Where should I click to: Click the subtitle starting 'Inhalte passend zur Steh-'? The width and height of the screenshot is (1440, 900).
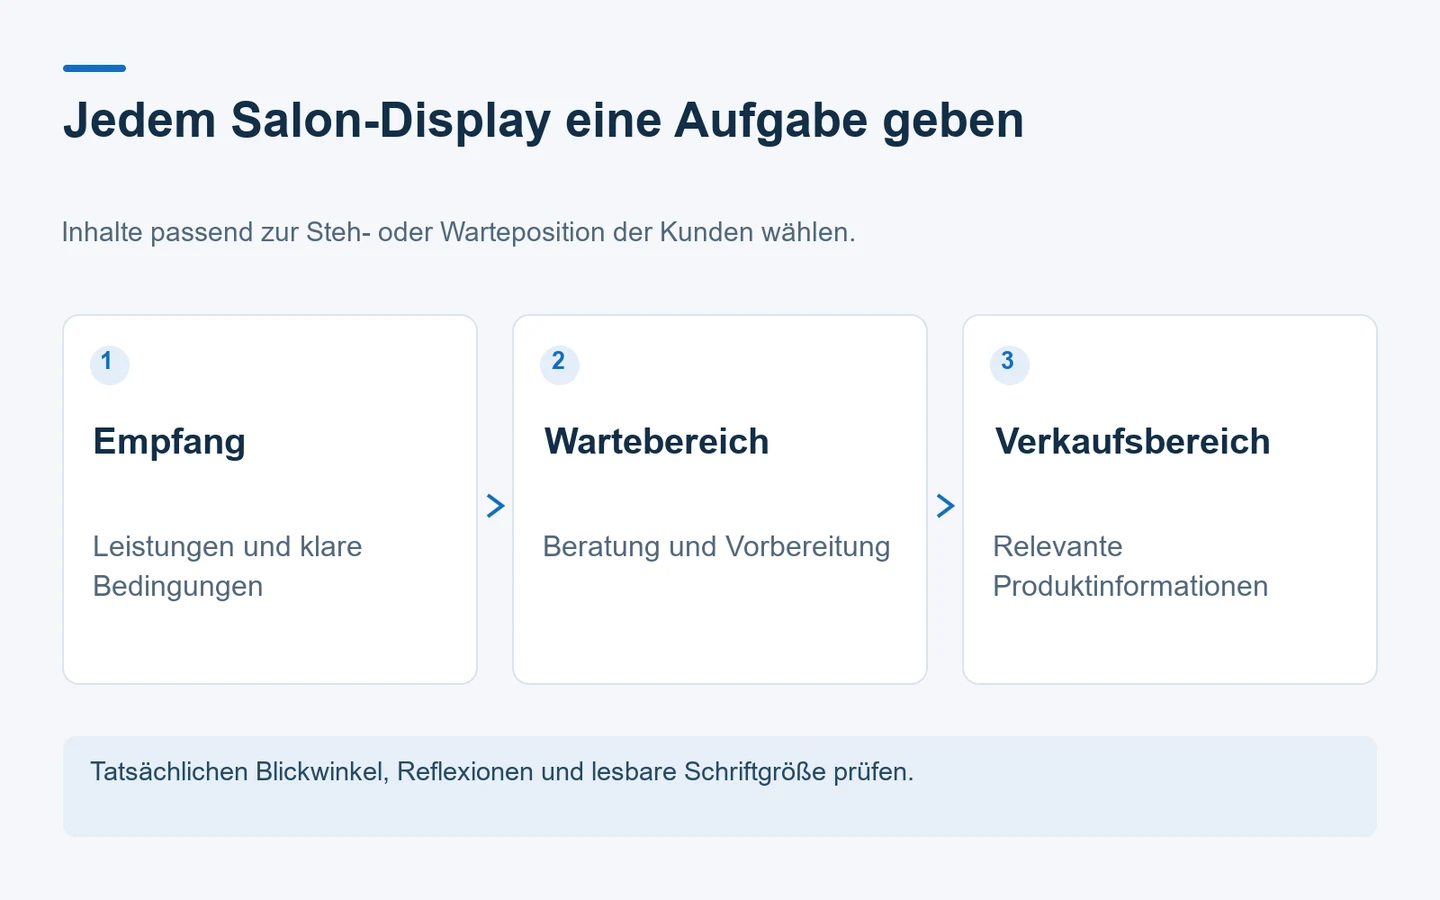pyautogui.click(x=458, y=232)
